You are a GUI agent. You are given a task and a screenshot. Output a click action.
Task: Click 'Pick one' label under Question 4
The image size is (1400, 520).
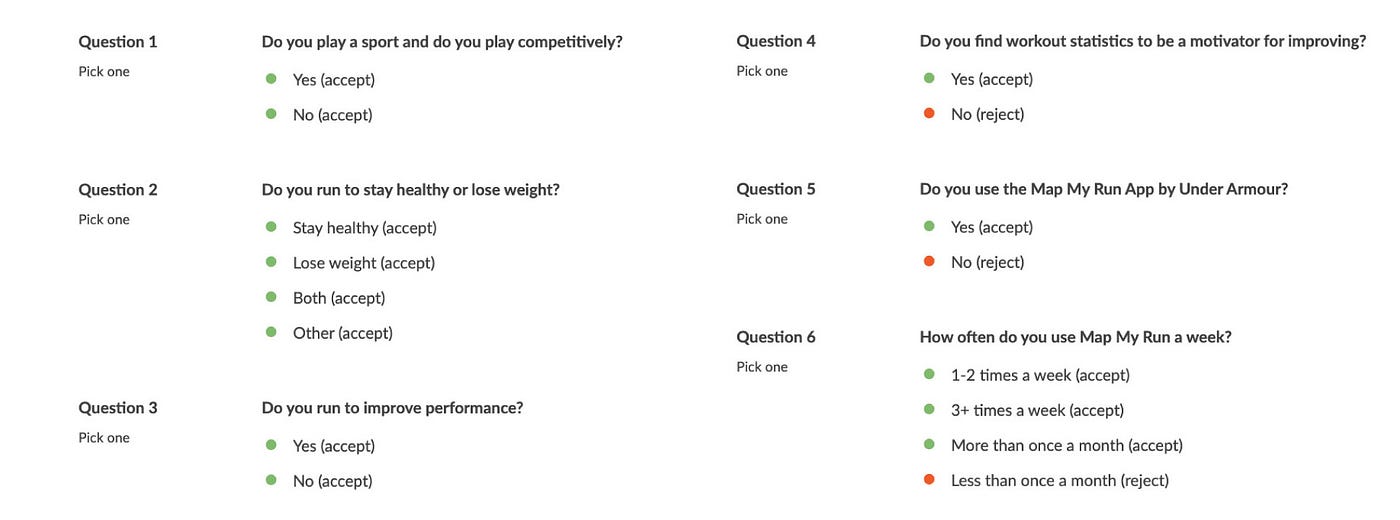point(762,71)
